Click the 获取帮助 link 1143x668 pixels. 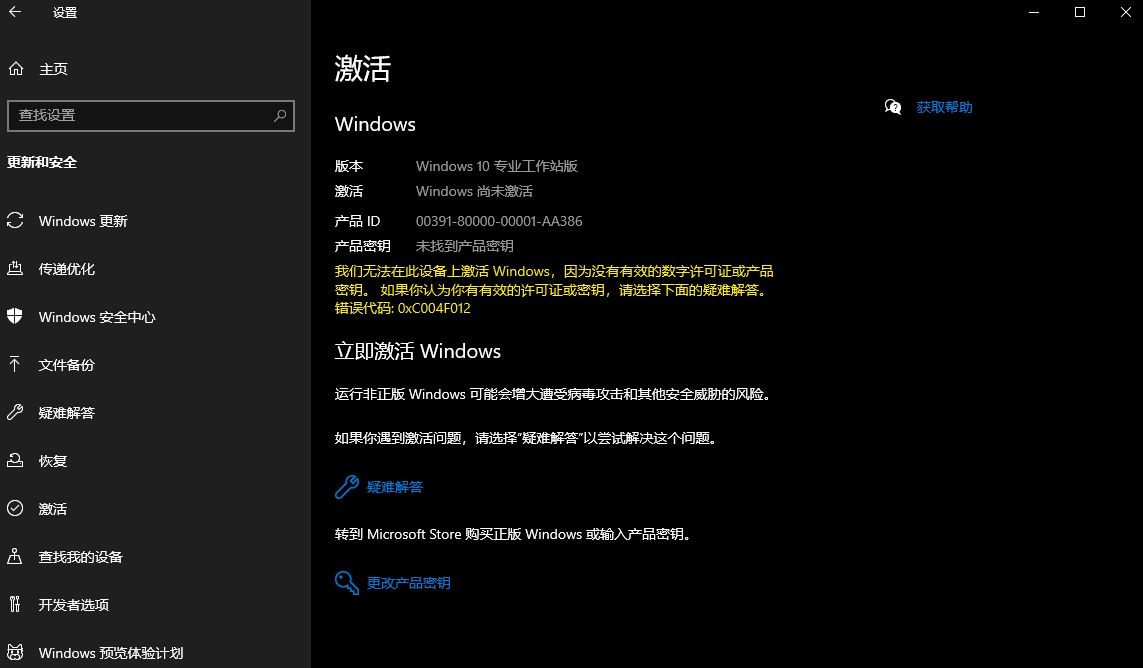944,107
